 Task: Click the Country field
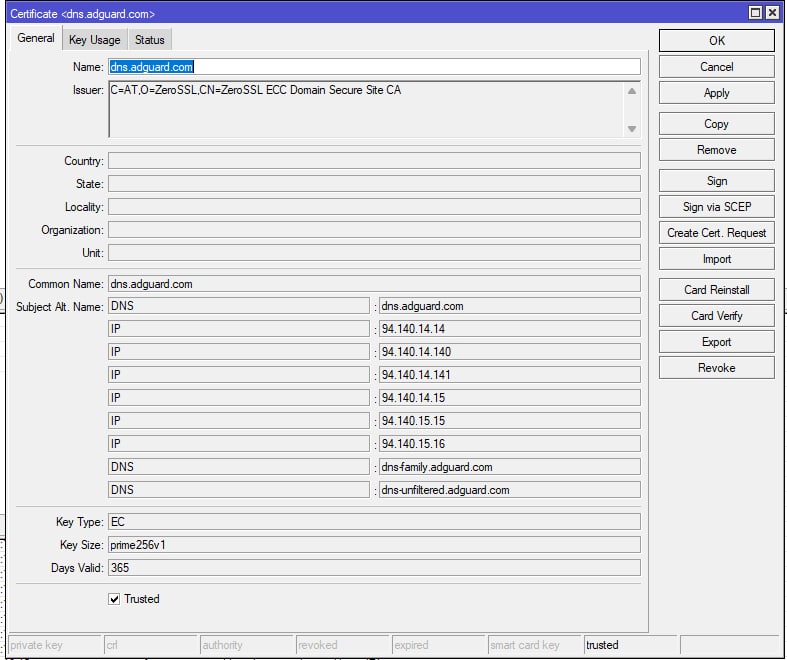tap(374, 161)
